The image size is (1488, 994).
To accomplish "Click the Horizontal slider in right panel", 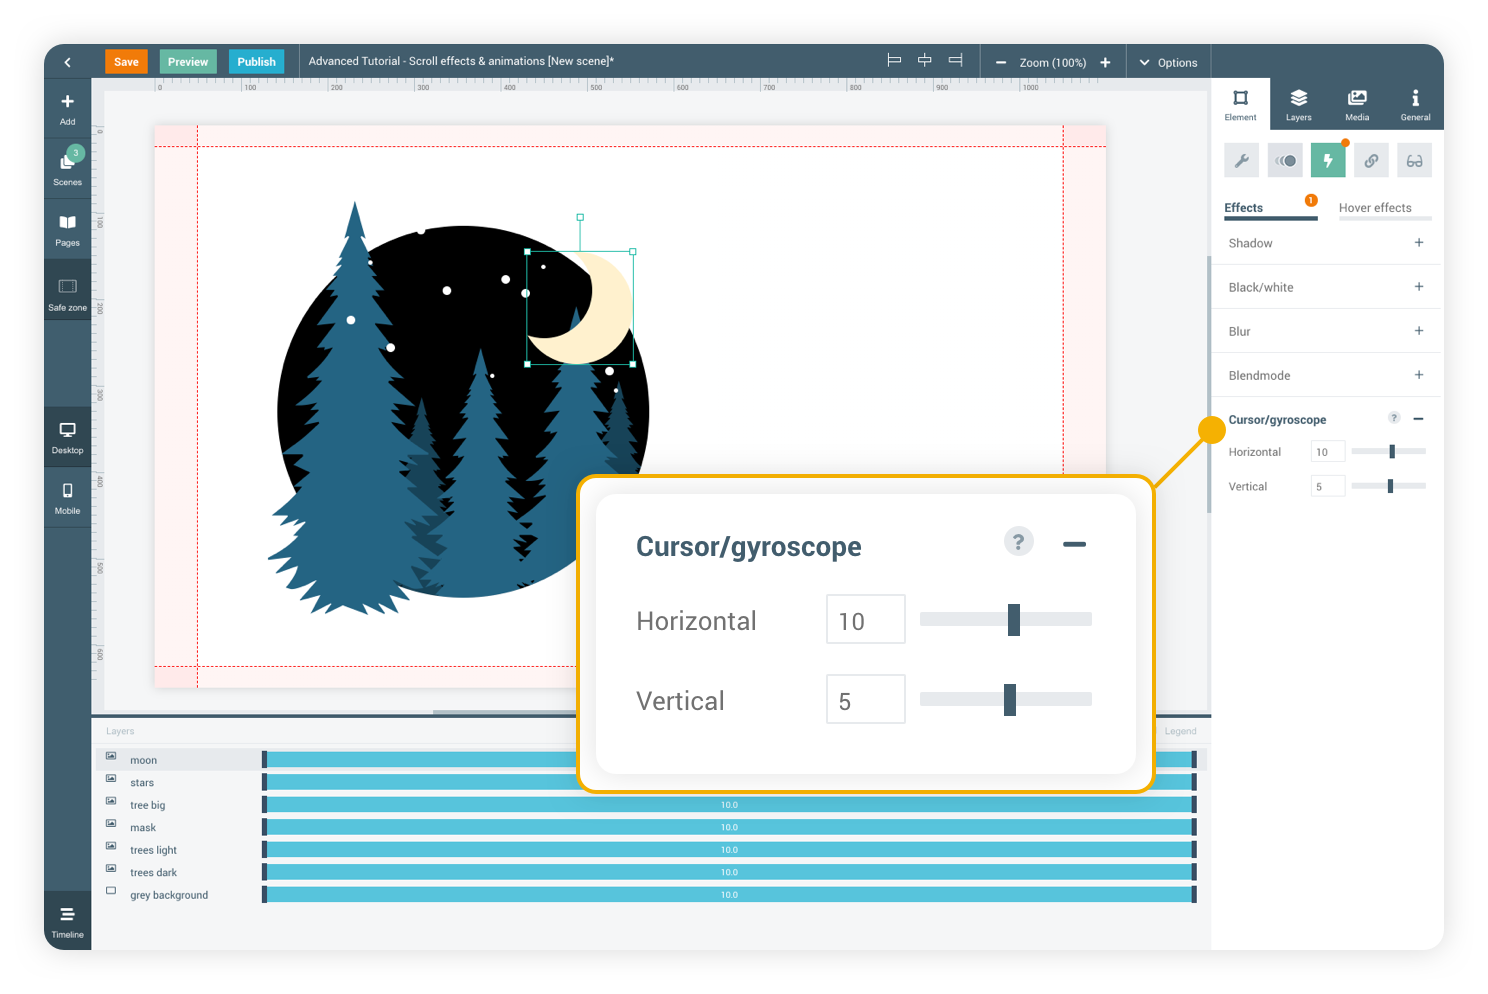I will pos(1388,452).
